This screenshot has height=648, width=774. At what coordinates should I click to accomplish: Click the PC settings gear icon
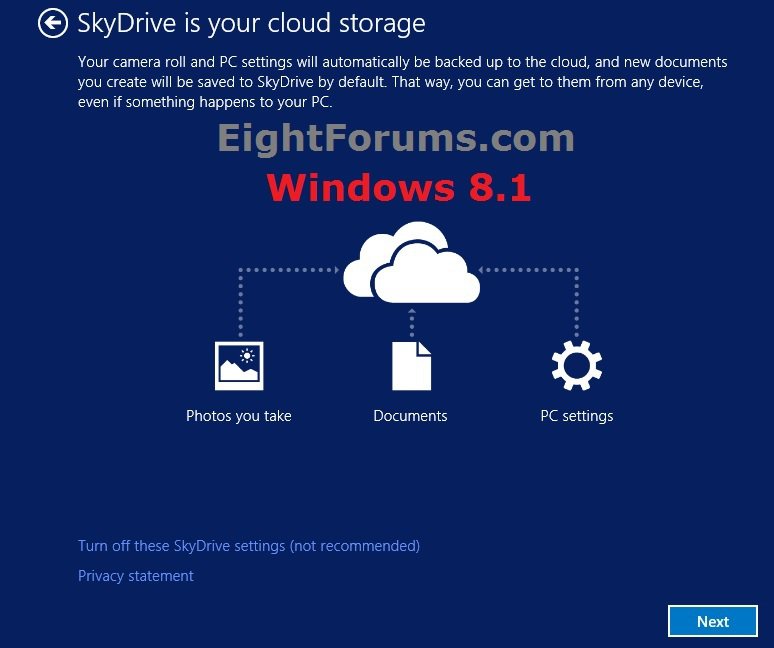[x=577, y=366]
